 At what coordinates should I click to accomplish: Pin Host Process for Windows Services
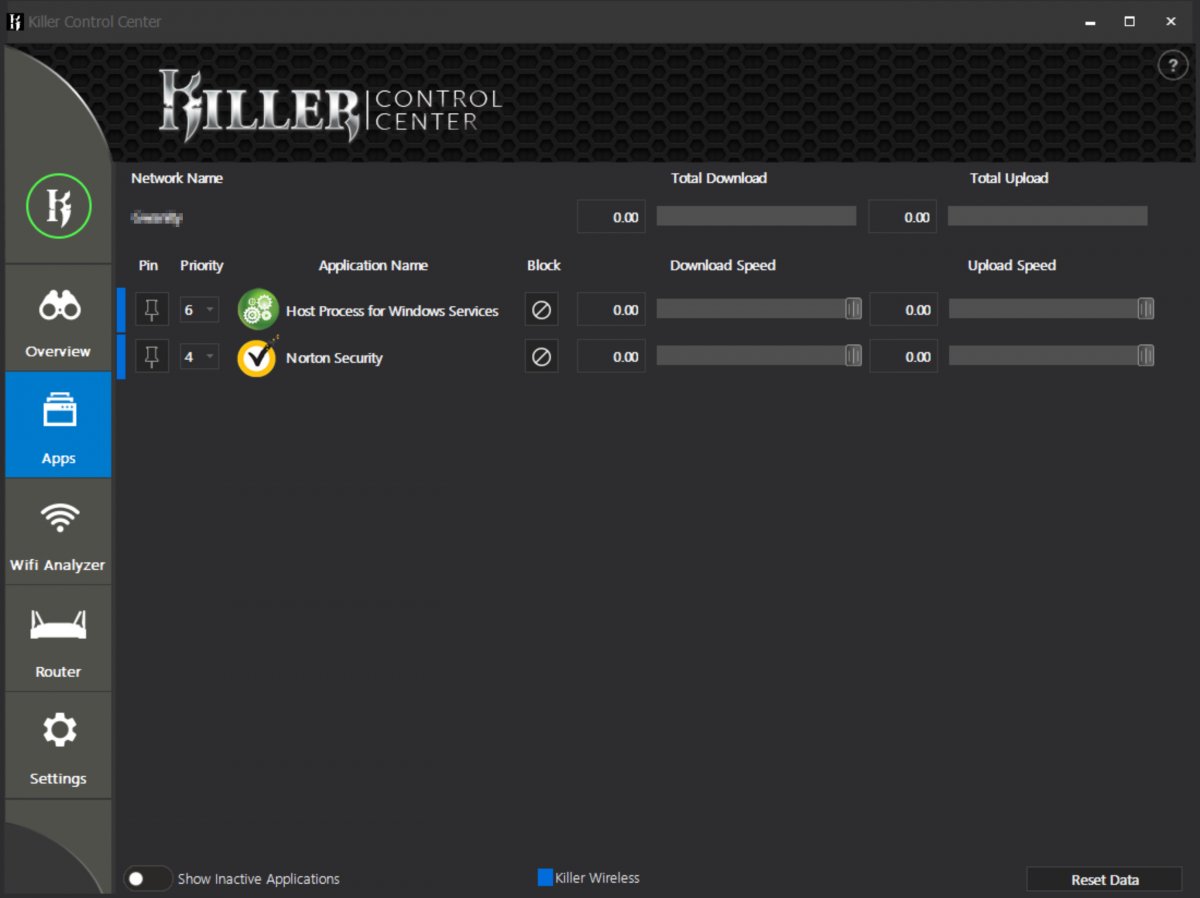(152, 310)
